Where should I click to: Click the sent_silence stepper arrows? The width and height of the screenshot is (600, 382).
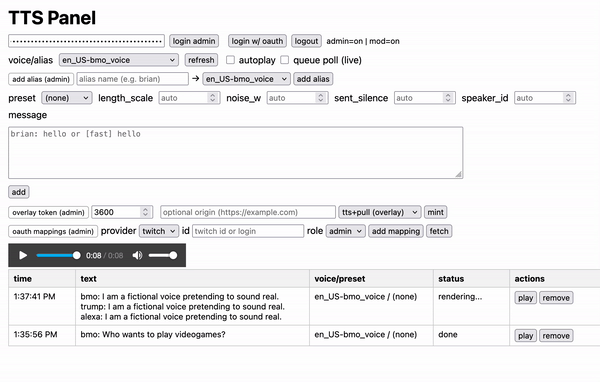[448, 98]
